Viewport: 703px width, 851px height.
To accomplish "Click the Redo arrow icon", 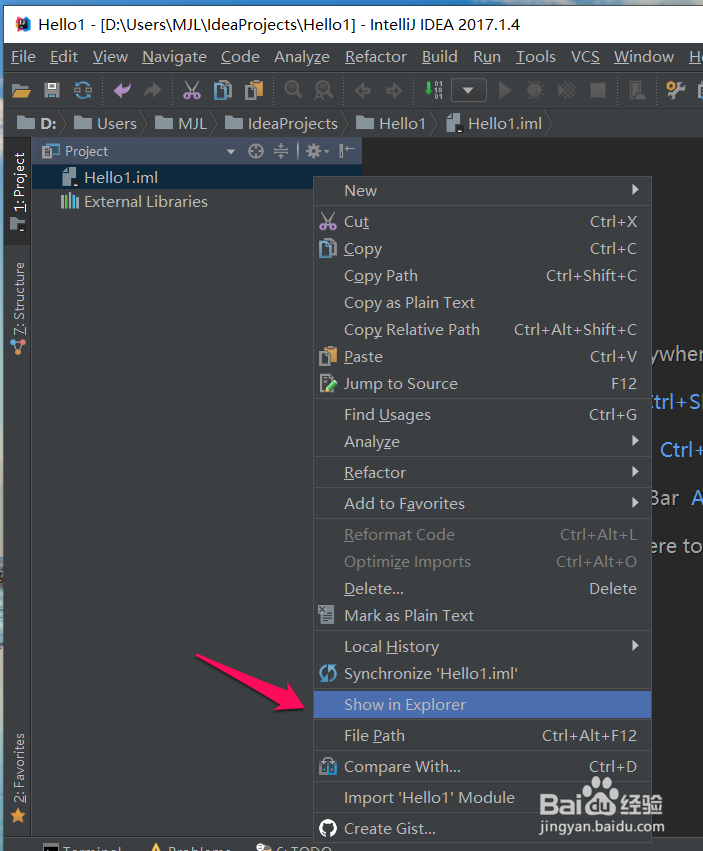I will (x=153, y=90).
